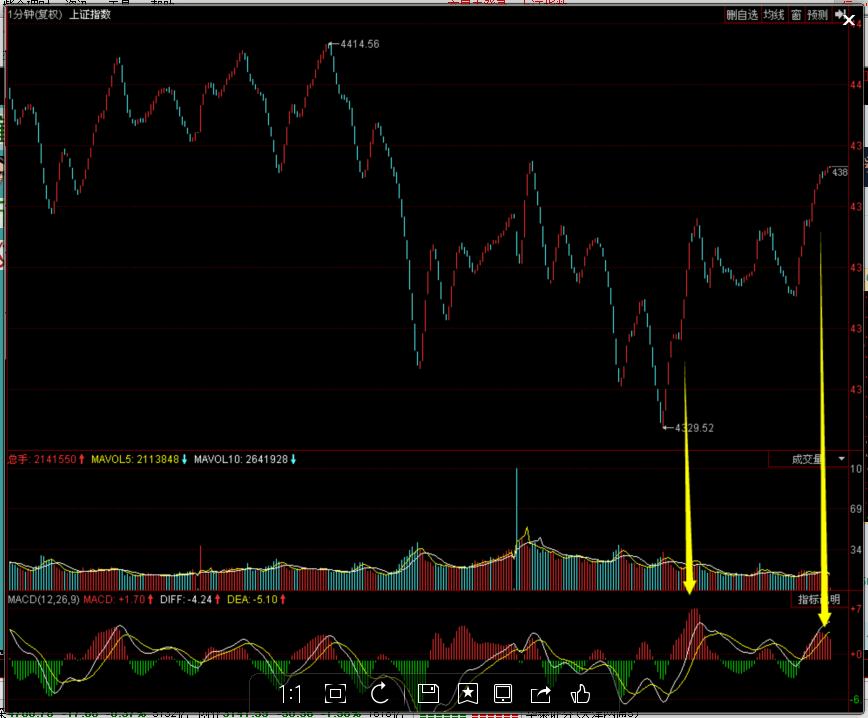This screenshot has width=868, height=718.
Task: Click the 指标说明 indicator description button
Action: tap(819, 599)
